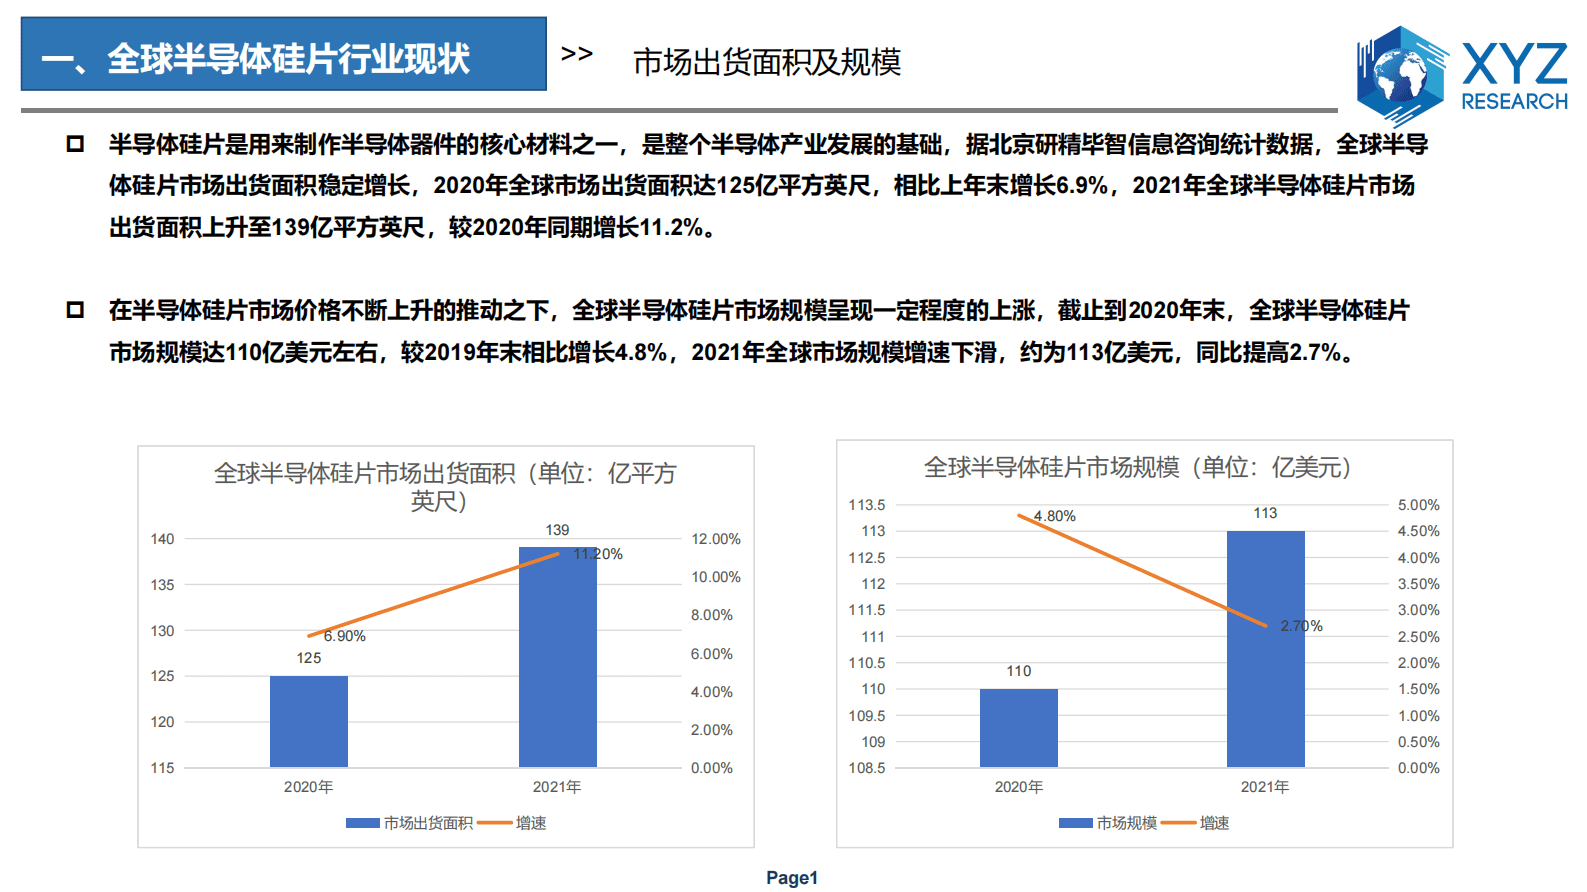Click the '140' left axis label

162,539
